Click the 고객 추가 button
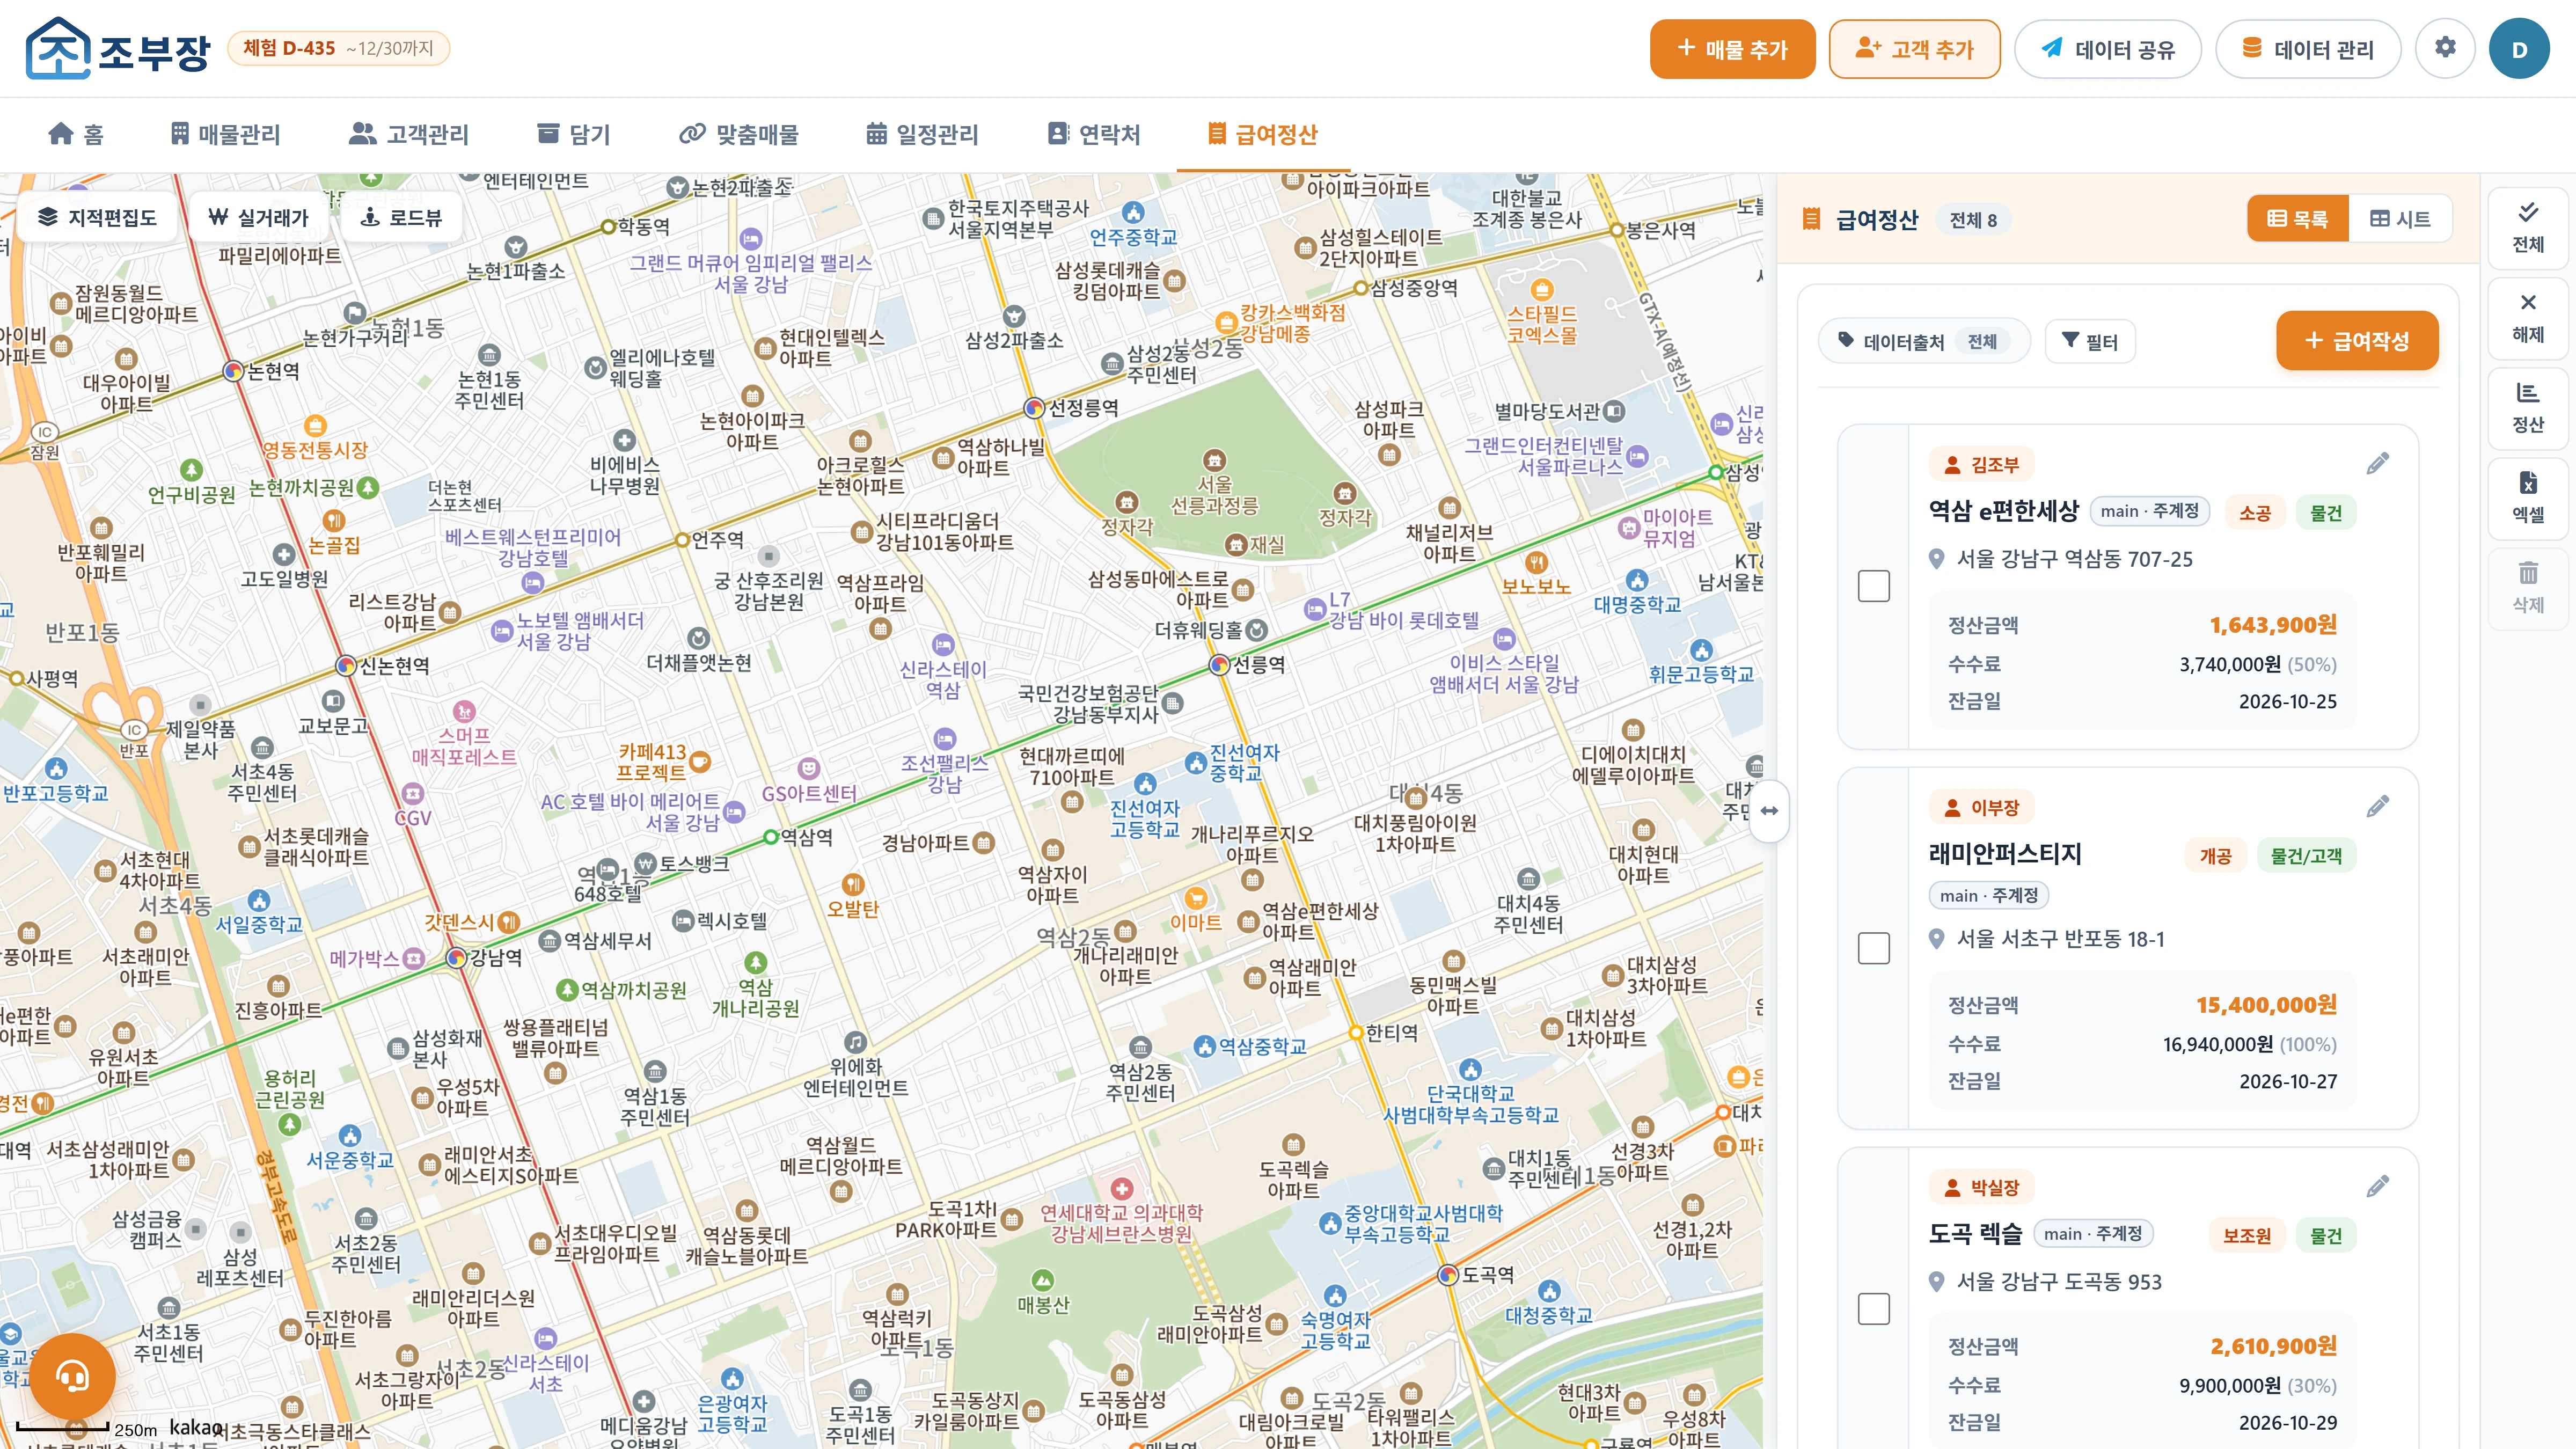This screenshot has width=2576, height=1449. pos(1915,49)
